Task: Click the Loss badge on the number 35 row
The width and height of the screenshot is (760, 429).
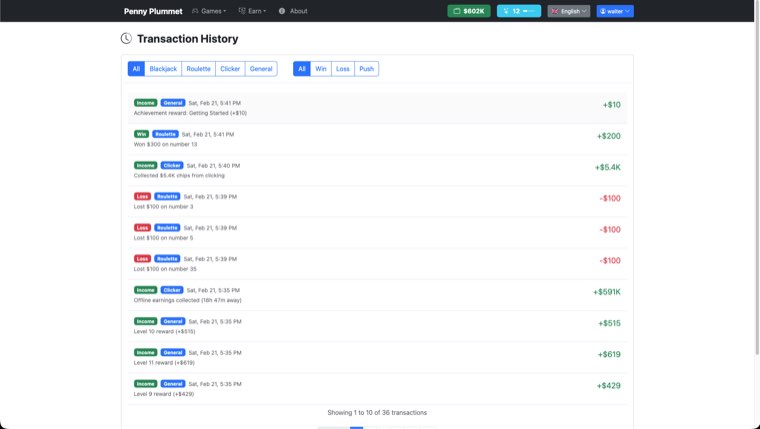Action: [142, 259]
